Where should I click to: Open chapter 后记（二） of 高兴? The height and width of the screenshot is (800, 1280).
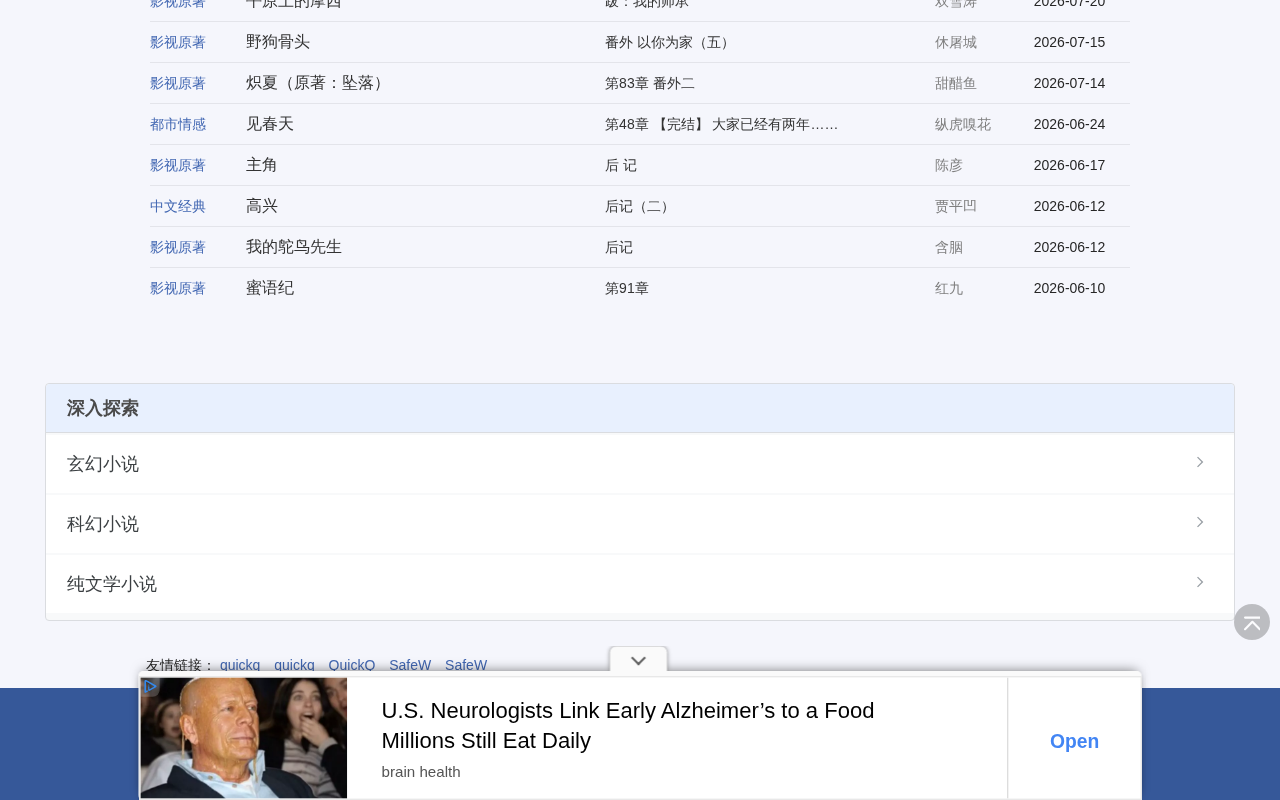tap(639, 206)
